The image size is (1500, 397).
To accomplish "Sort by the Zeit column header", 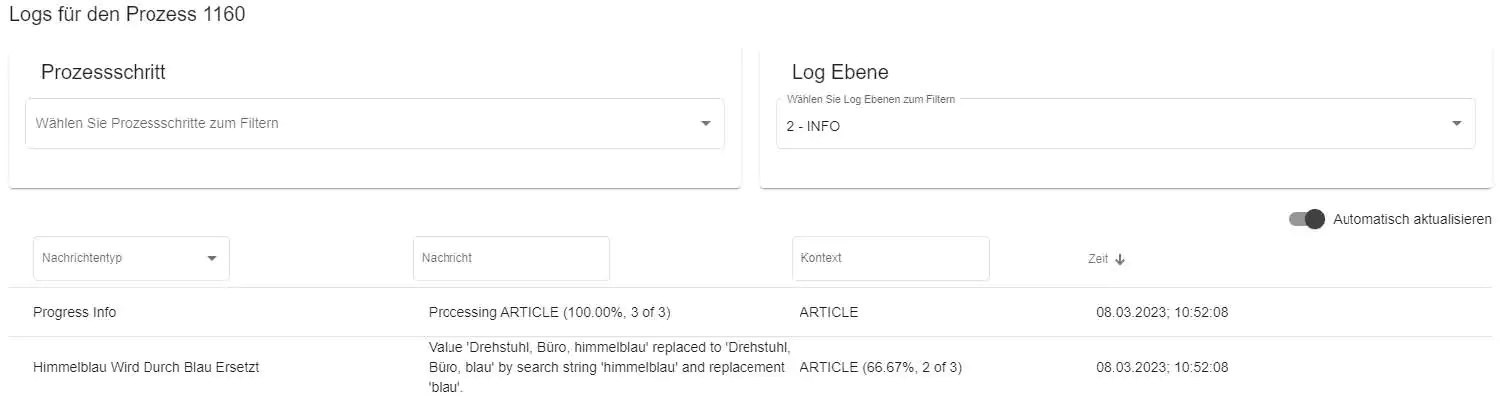I will [x=1098, y=259].
